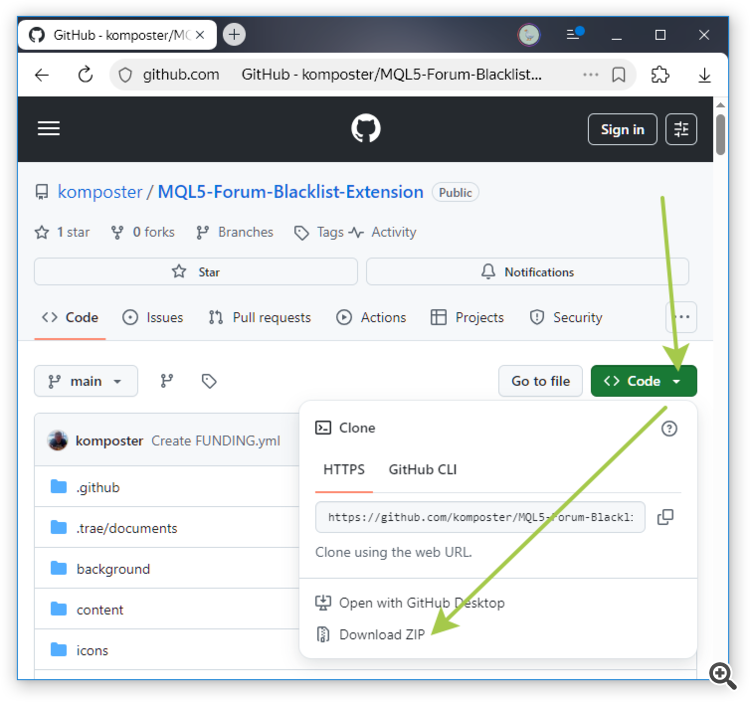Switch to the Issues tab
The height and width of the screenshot is (702, 750).
[x=153, y=318]
